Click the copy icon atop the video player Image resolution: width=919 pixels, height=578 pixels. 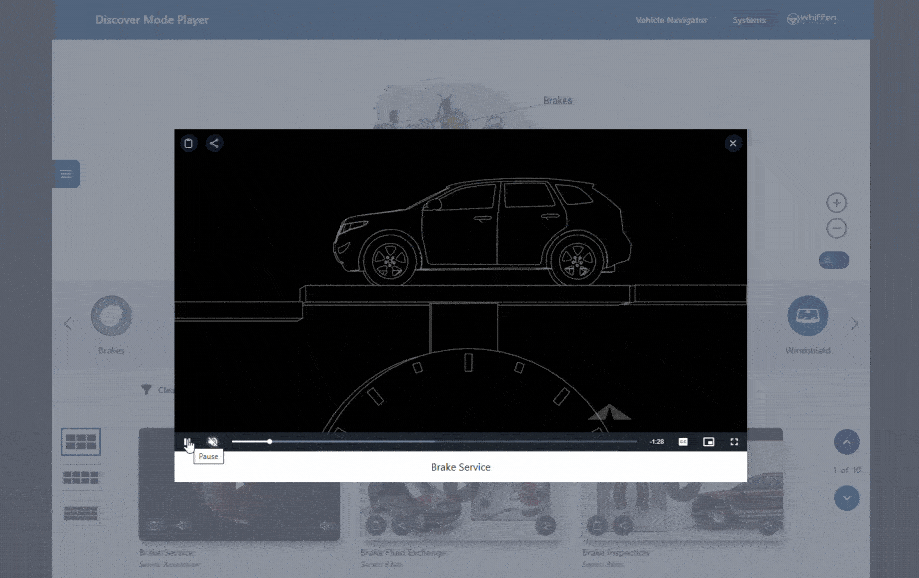[x=189, y=143]
